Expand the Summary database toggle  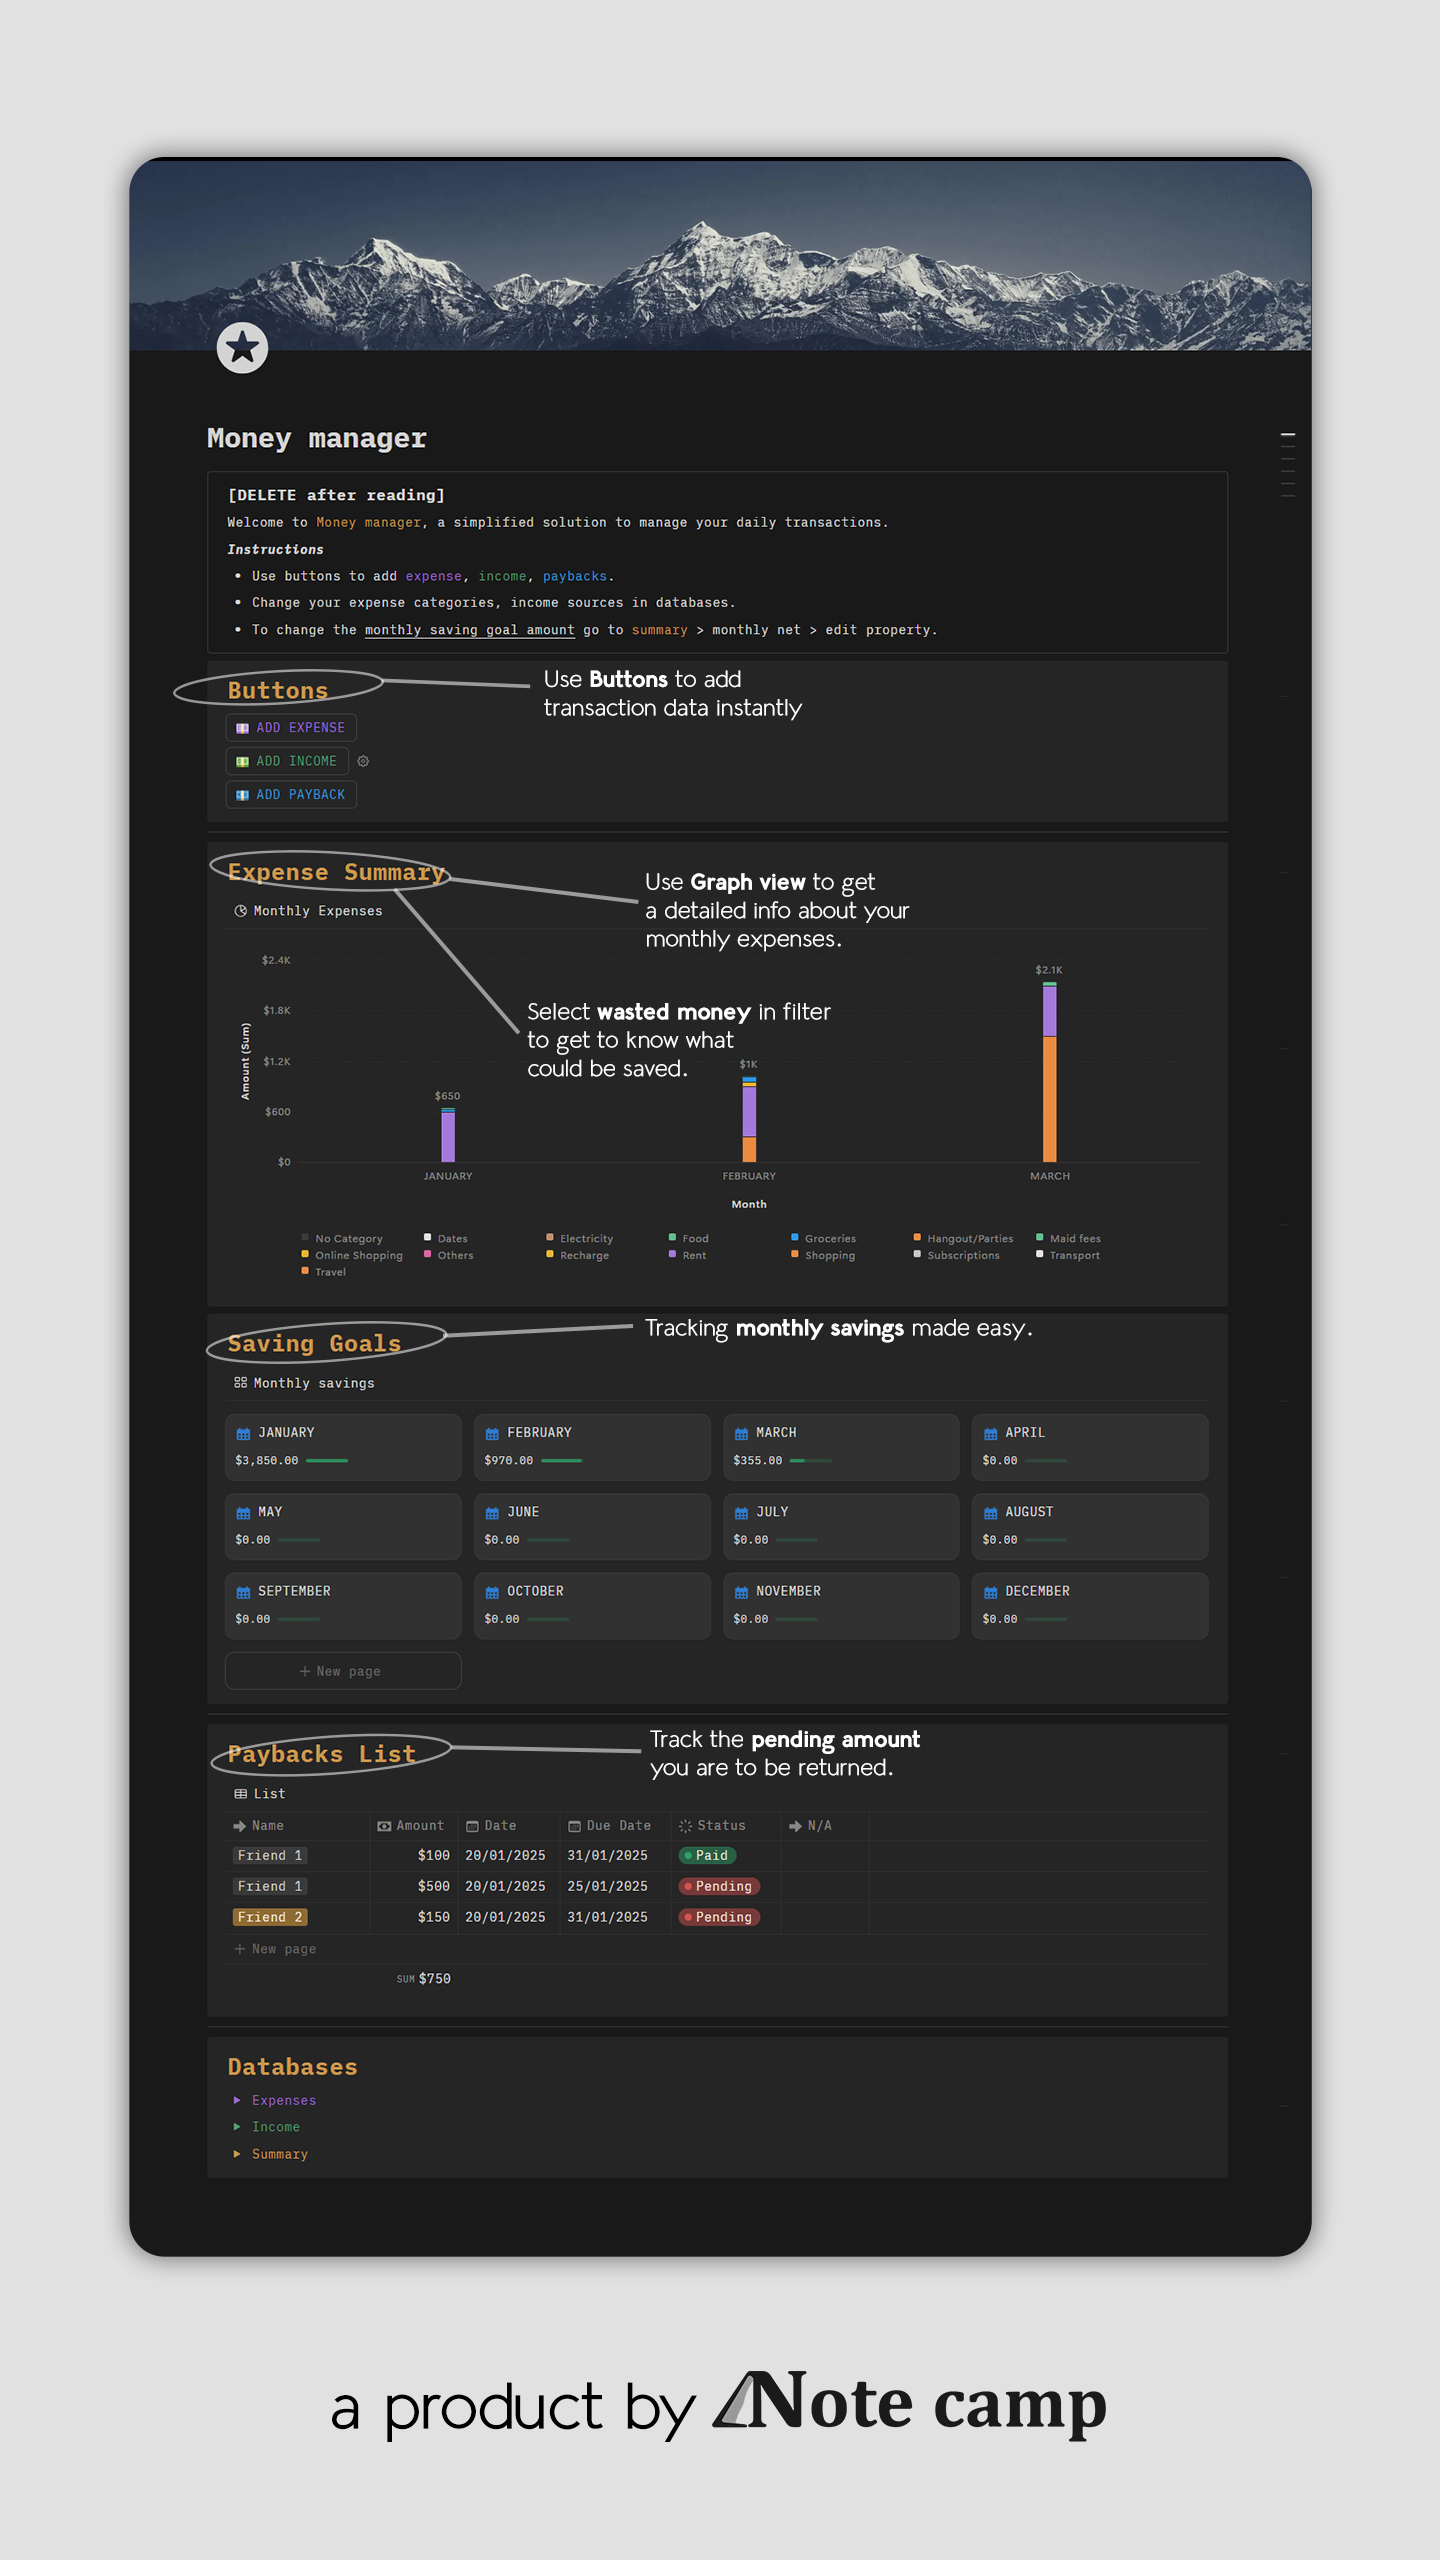(x=237, y=2154)
